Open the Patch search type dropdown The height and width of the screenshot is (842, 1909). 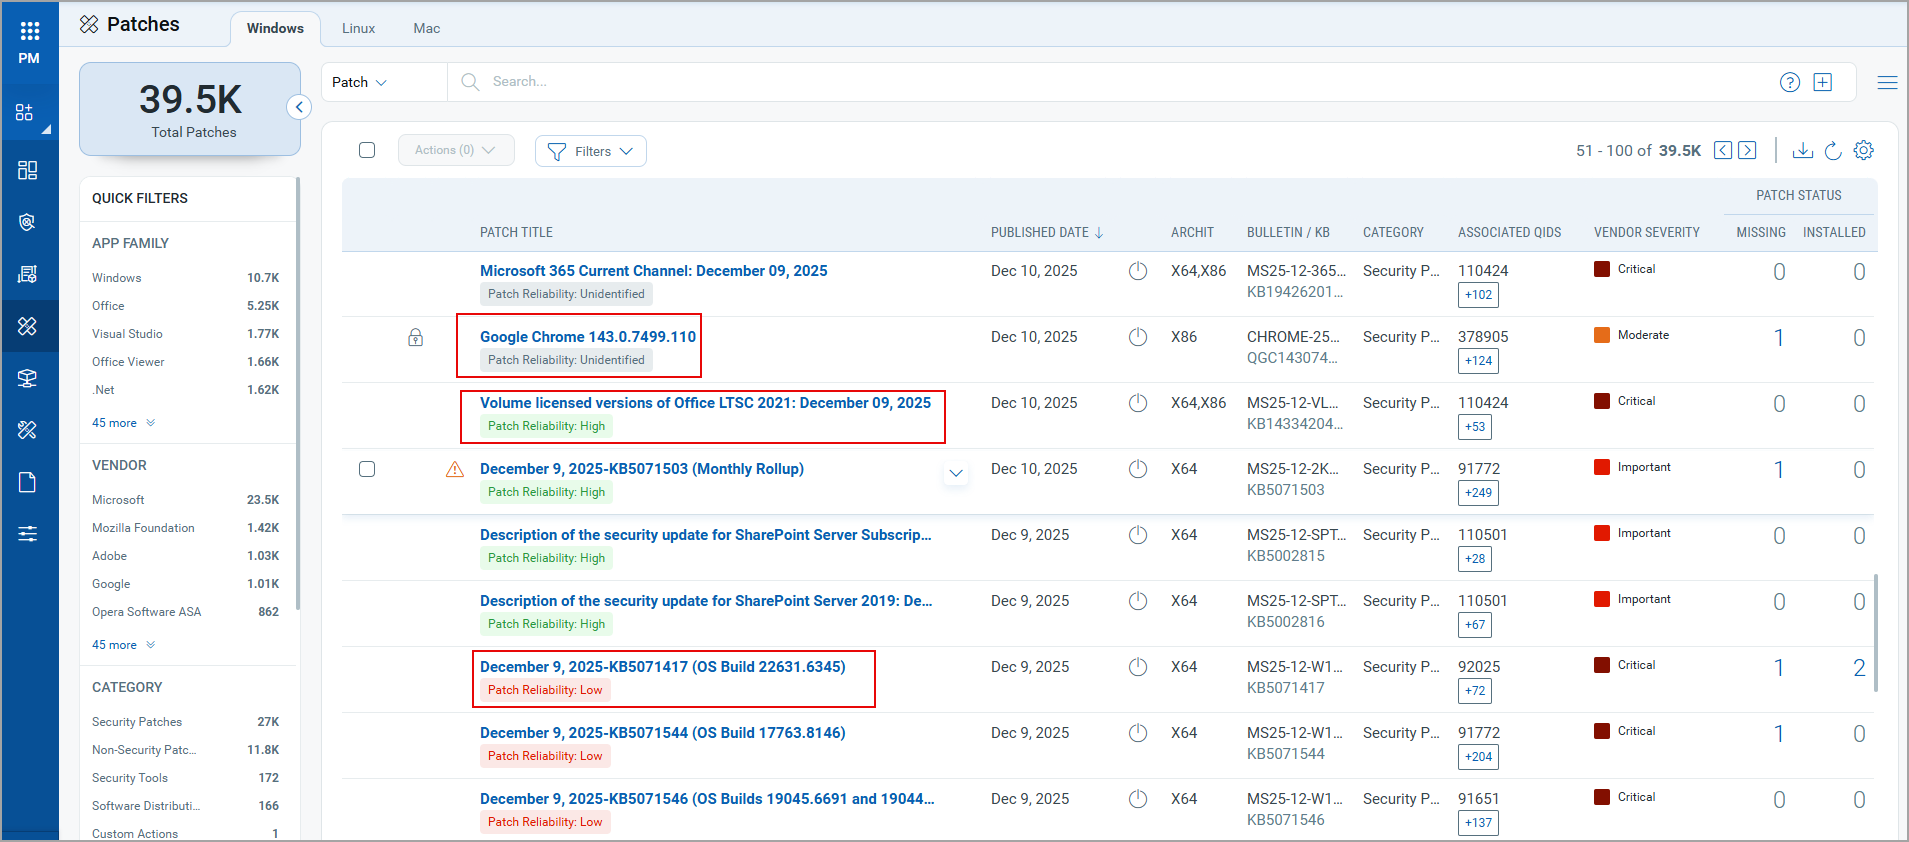(x=359, y=82)
